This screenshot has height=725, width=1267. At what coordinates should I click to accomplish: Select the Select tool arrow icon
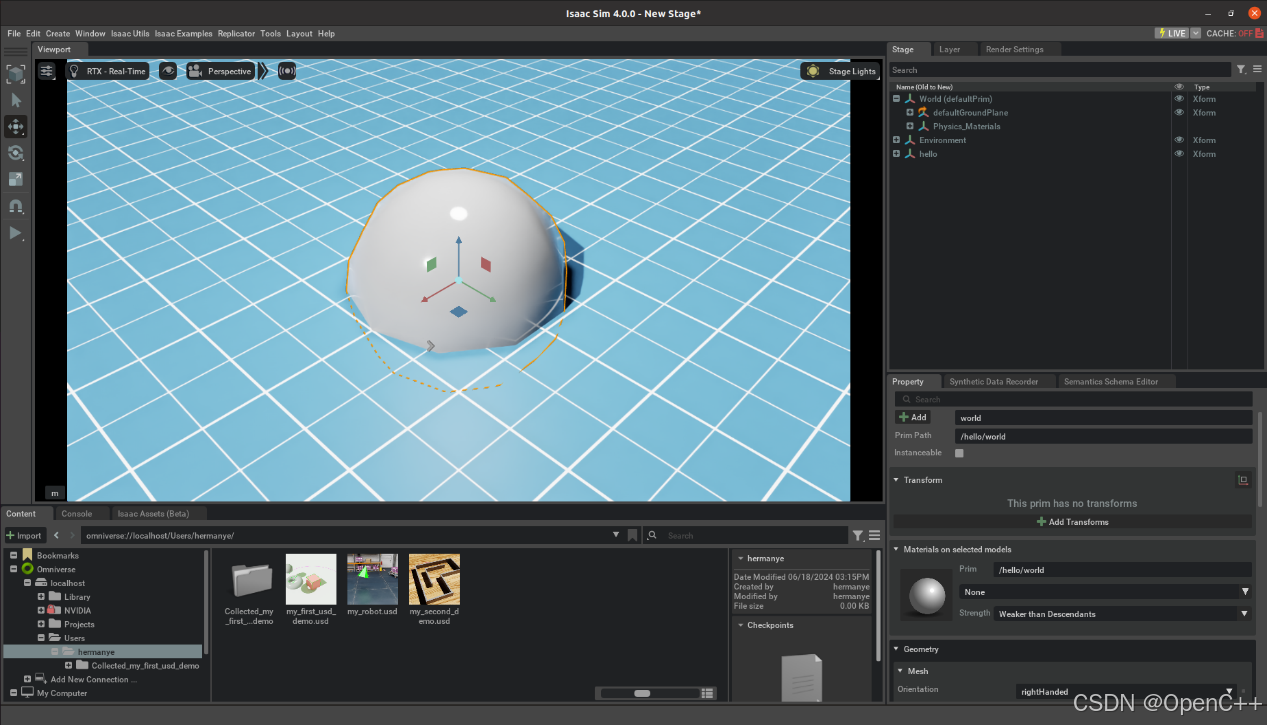coord(16,100)
